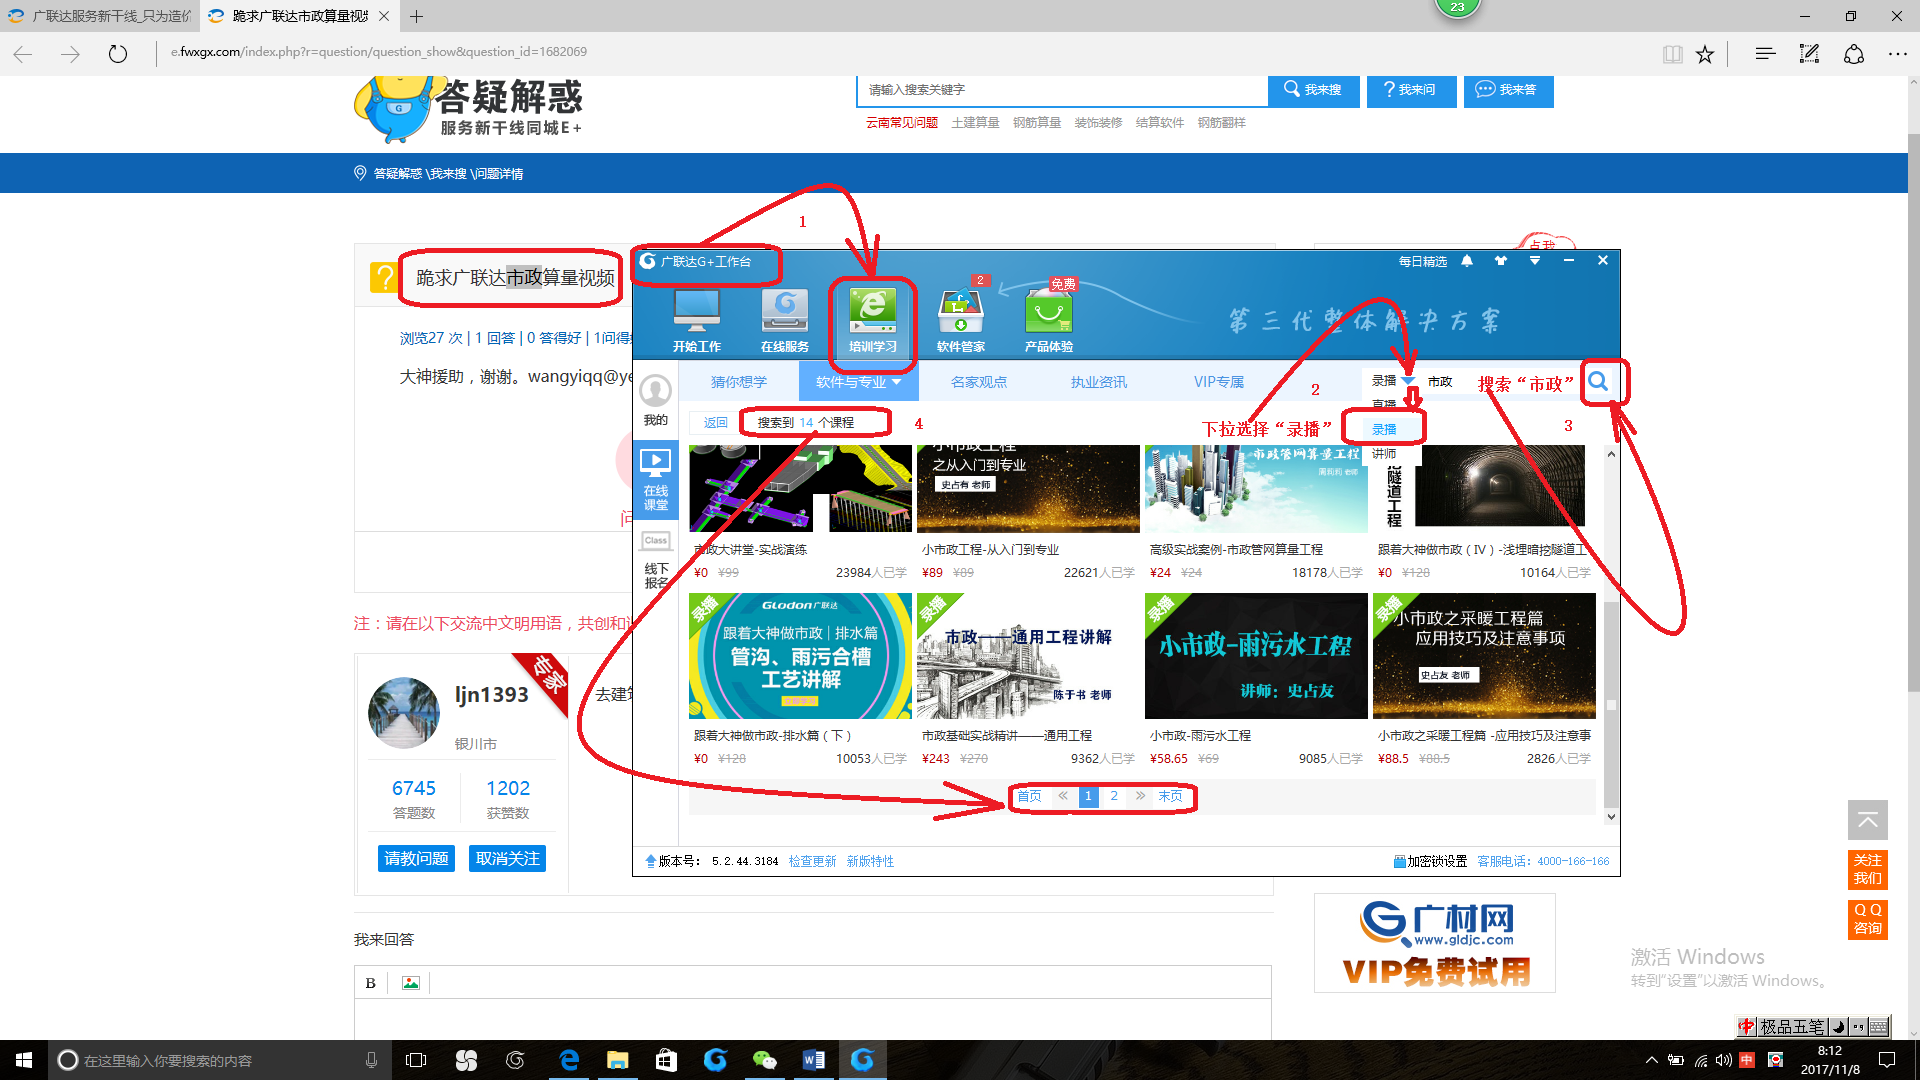Click the course search magnifier icon
The width and height of the screenshot is (1920, 1080).
(1598, 381)
